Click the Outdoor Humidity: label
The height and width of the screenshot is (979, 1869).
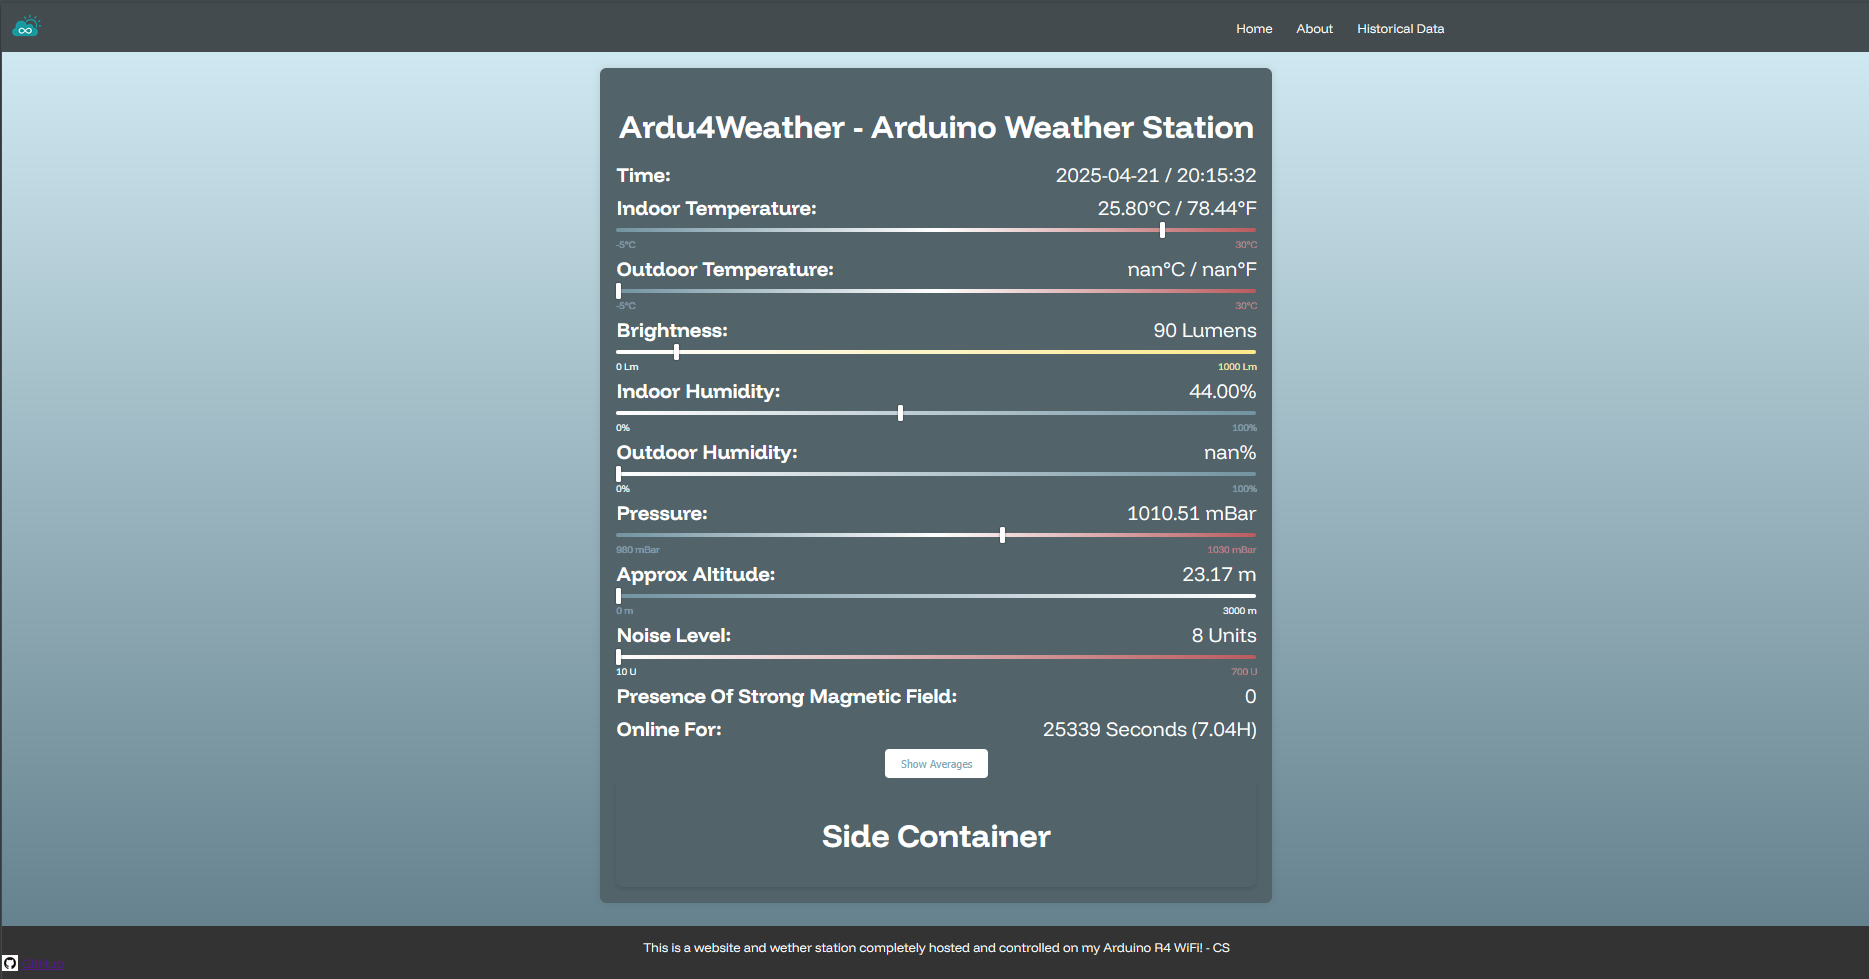coord(707,452)
